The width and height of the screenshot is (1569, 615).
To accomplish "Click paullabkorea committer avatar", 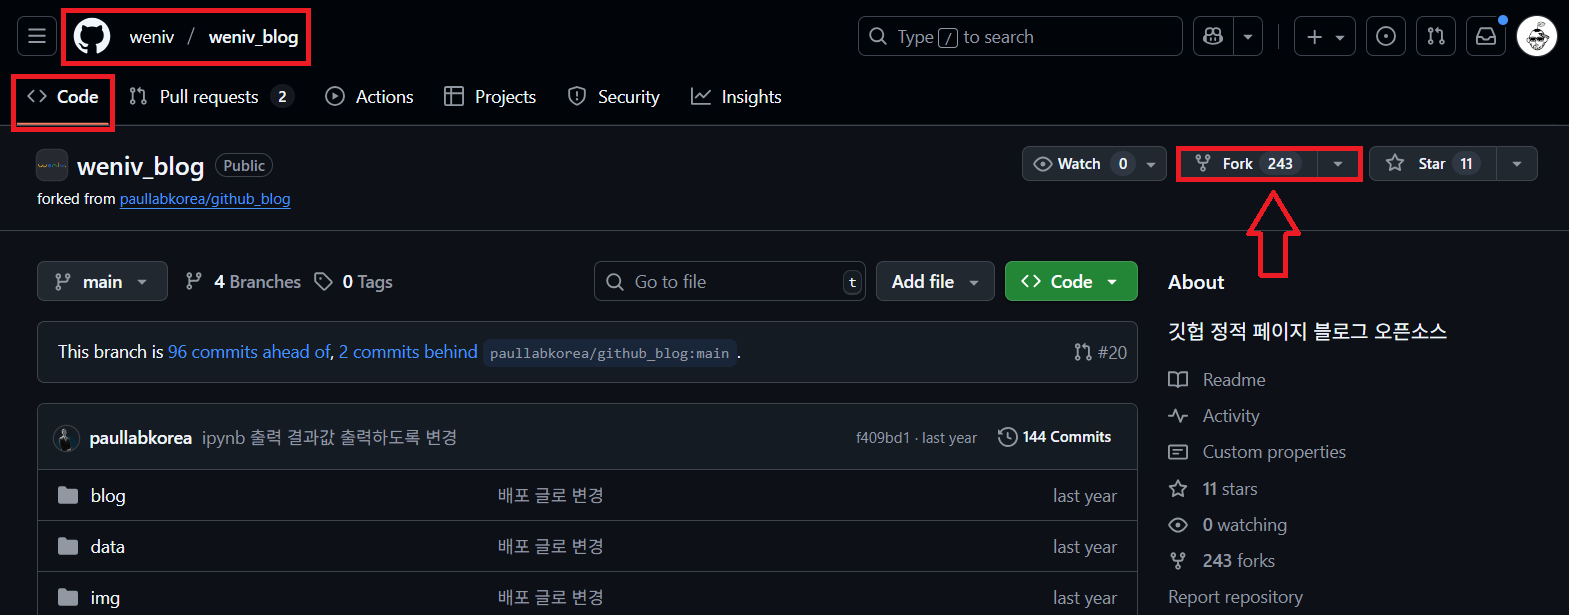I will tap(66, 438).
